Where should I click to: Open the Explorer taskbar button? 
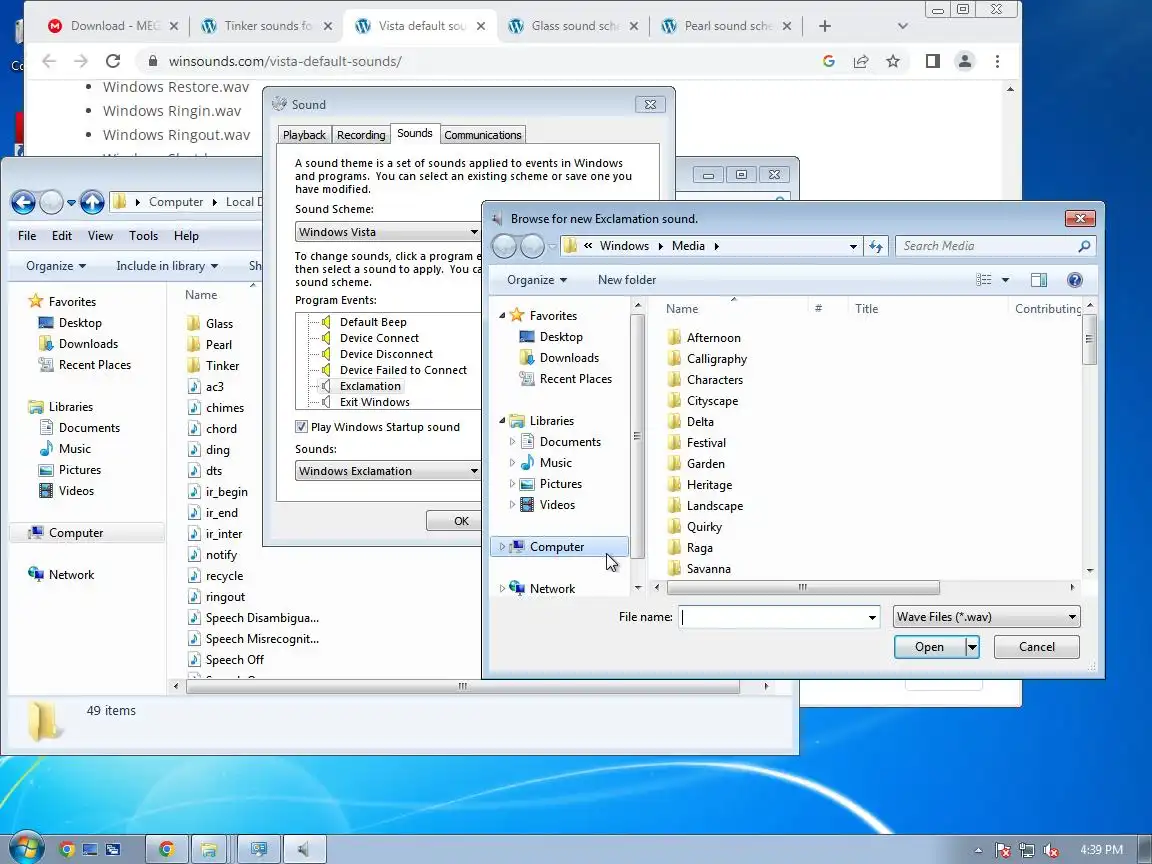click(x=209, y=850)
